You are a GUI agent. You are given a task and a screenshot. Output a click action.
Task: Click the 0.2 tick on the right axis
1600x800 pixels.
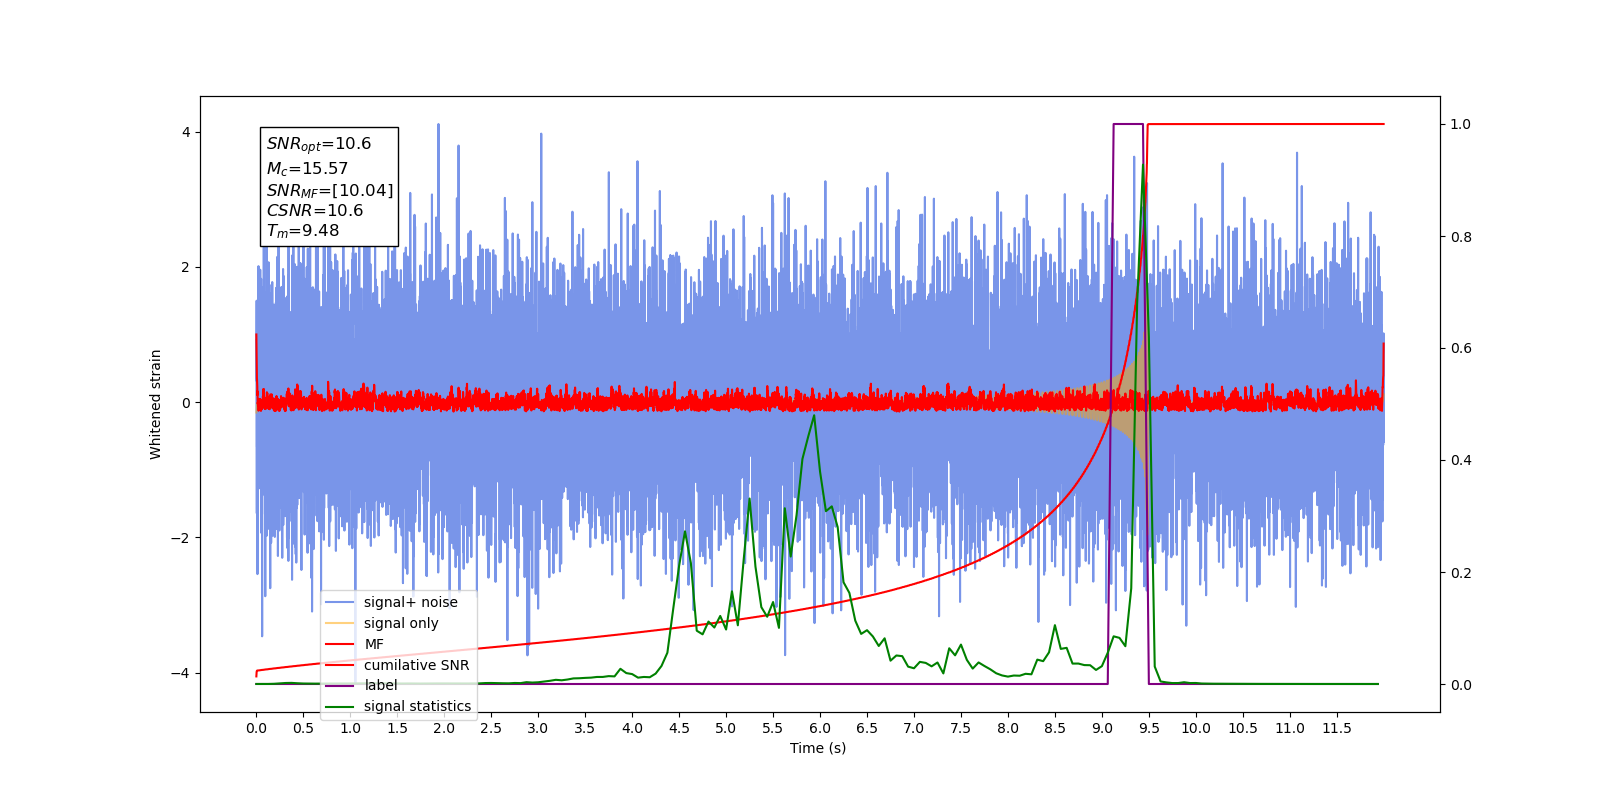click(1461, 573)
